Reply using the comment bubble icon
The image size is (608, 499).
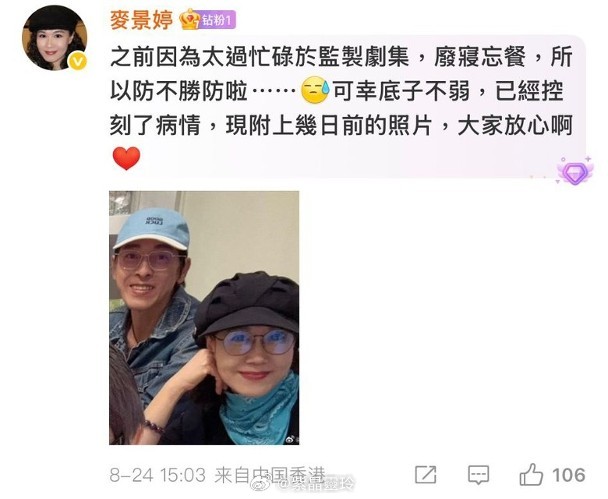coord(478,475)
